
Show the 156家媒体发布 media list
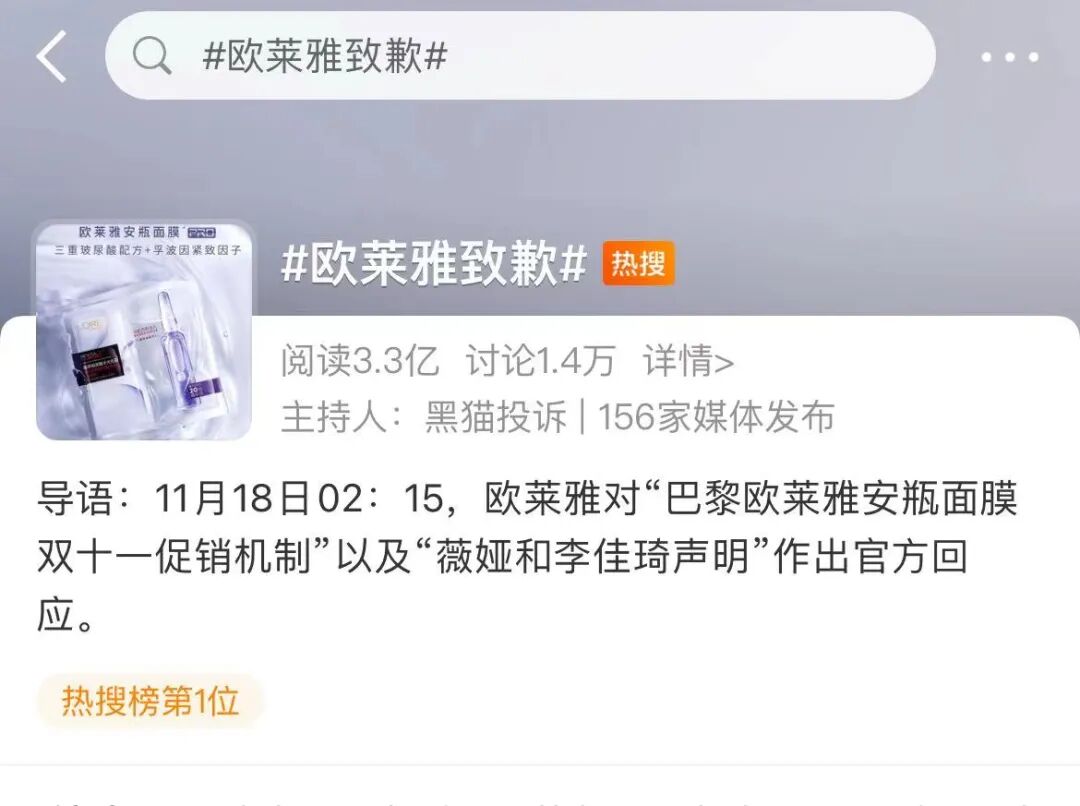click(x=716, y=417)
